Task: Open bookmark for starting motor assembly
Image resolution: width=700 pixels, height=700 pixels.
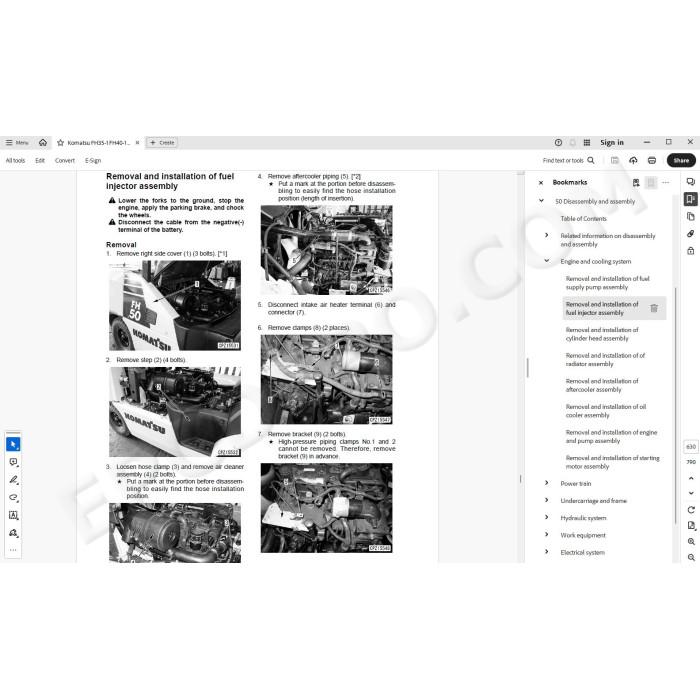Action: pyautogui.click(x=612, y=462)
